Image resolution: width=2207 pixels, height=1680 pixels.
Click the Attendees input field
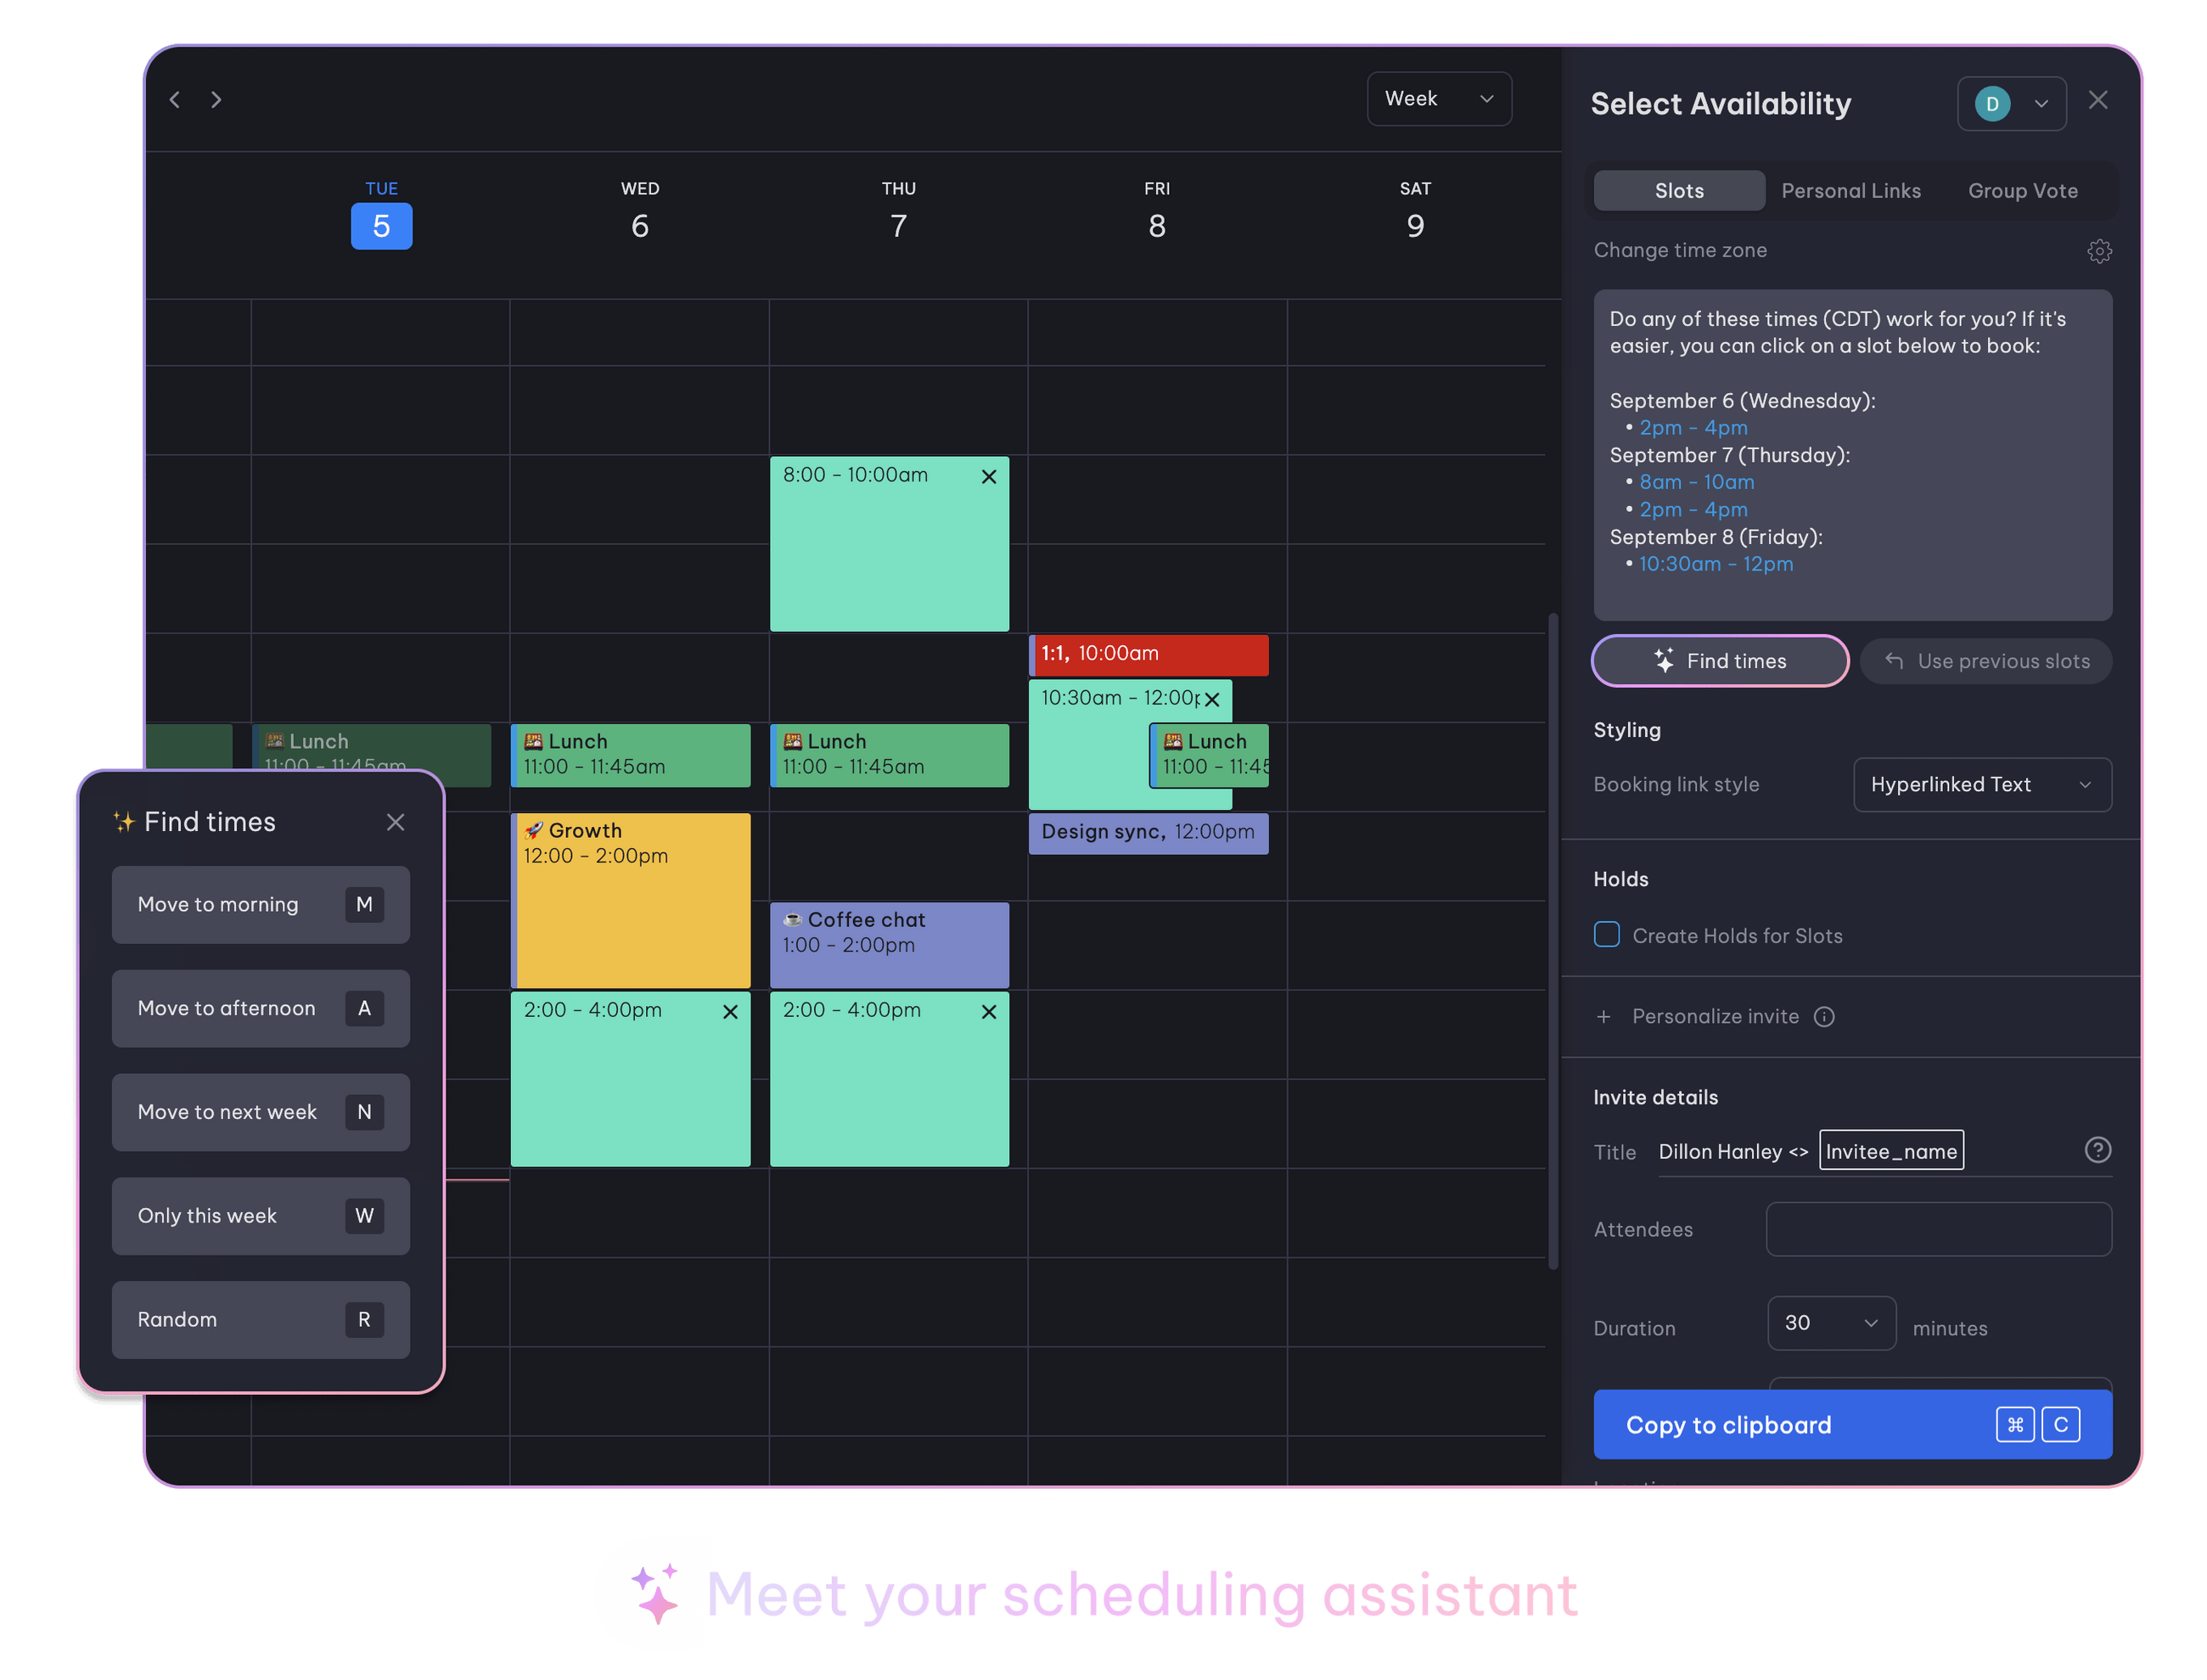tap(1938, 1229)
